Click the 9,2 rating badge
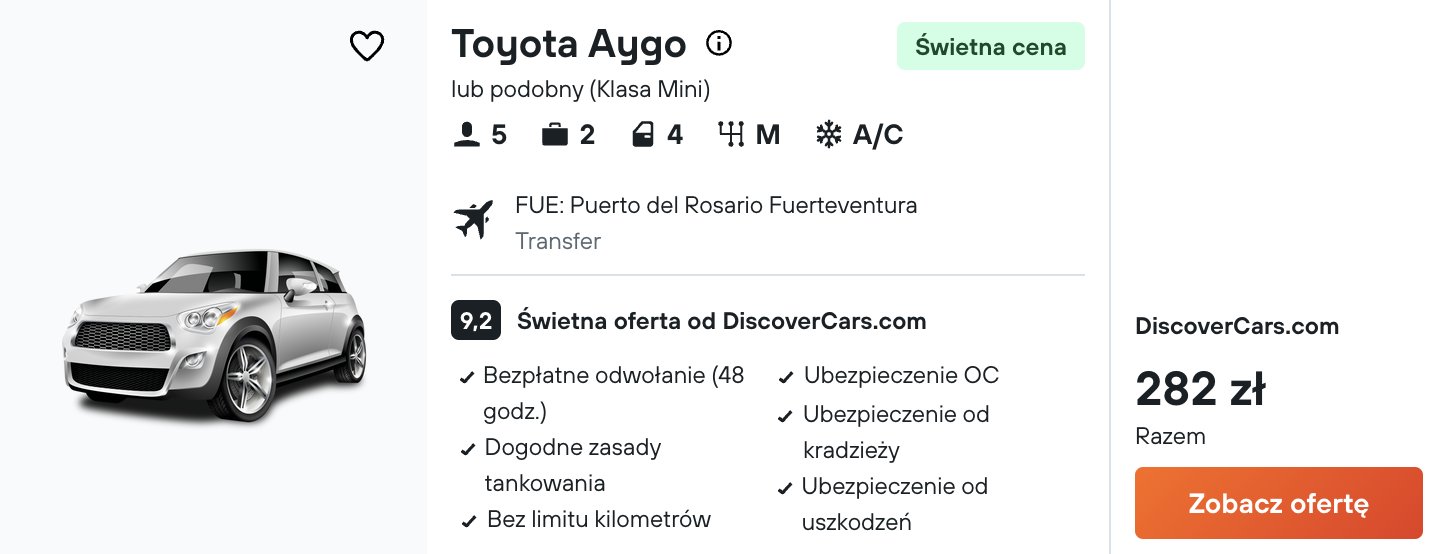Viewport: 1436px width, 554px height. click(x=476, y=321)
